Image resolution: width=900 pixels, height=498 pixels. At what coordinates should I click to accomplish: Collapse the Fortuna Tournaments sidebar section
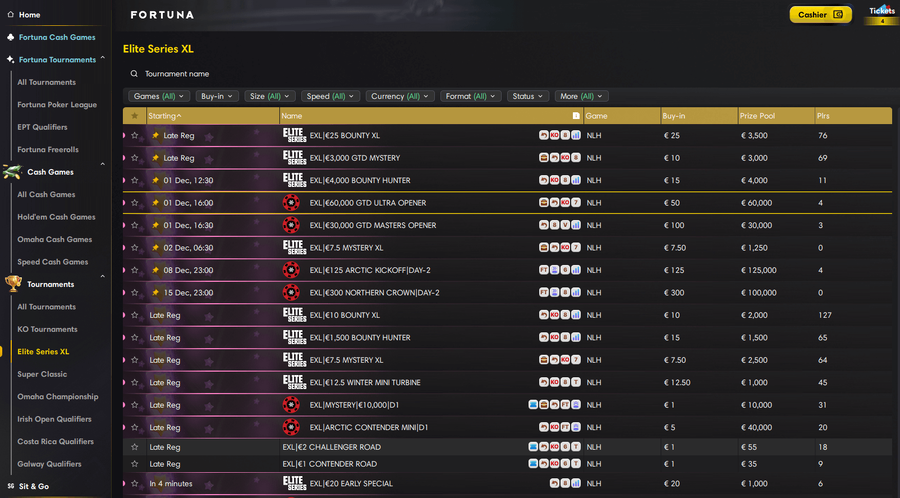pyautogui.click(x=103, y=59)
